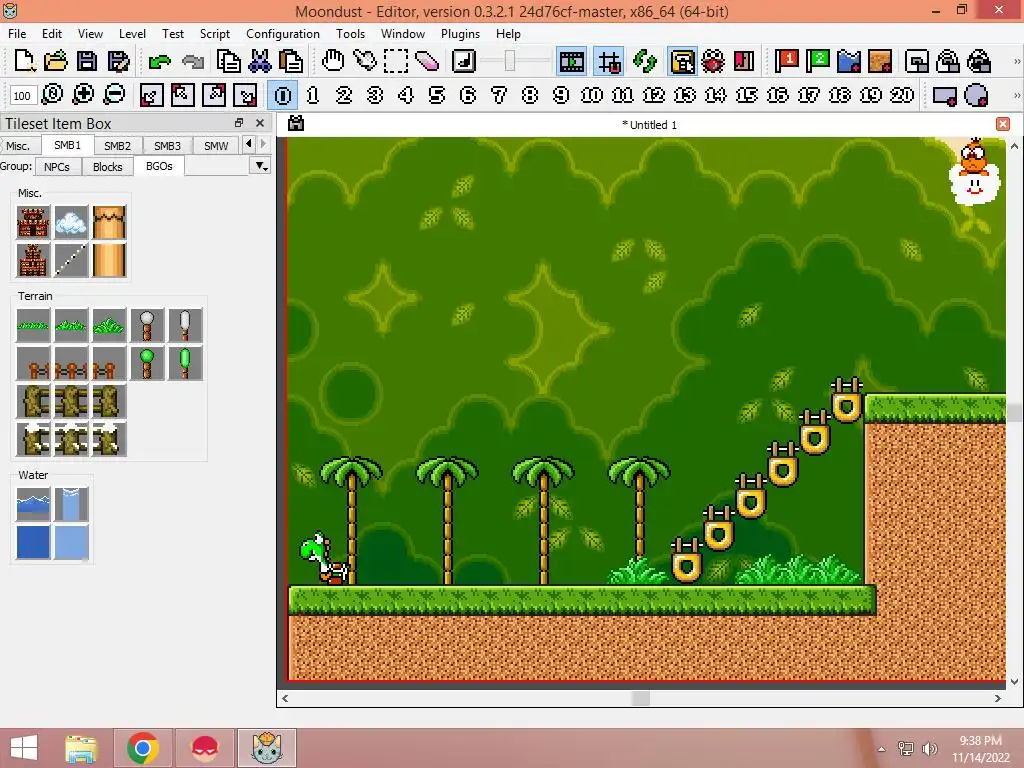Choose the rectangular selection tool

(396, 61)
